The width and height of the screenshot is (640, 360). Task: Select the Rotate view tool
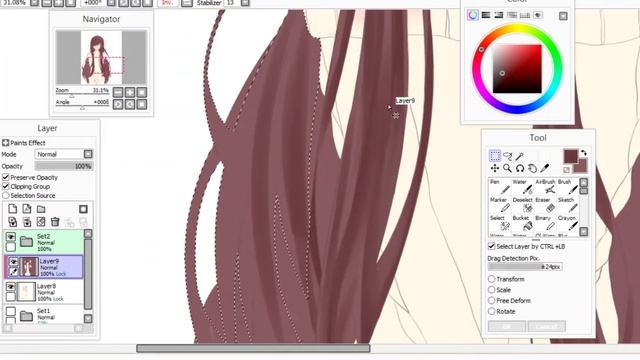coord(520,168)
